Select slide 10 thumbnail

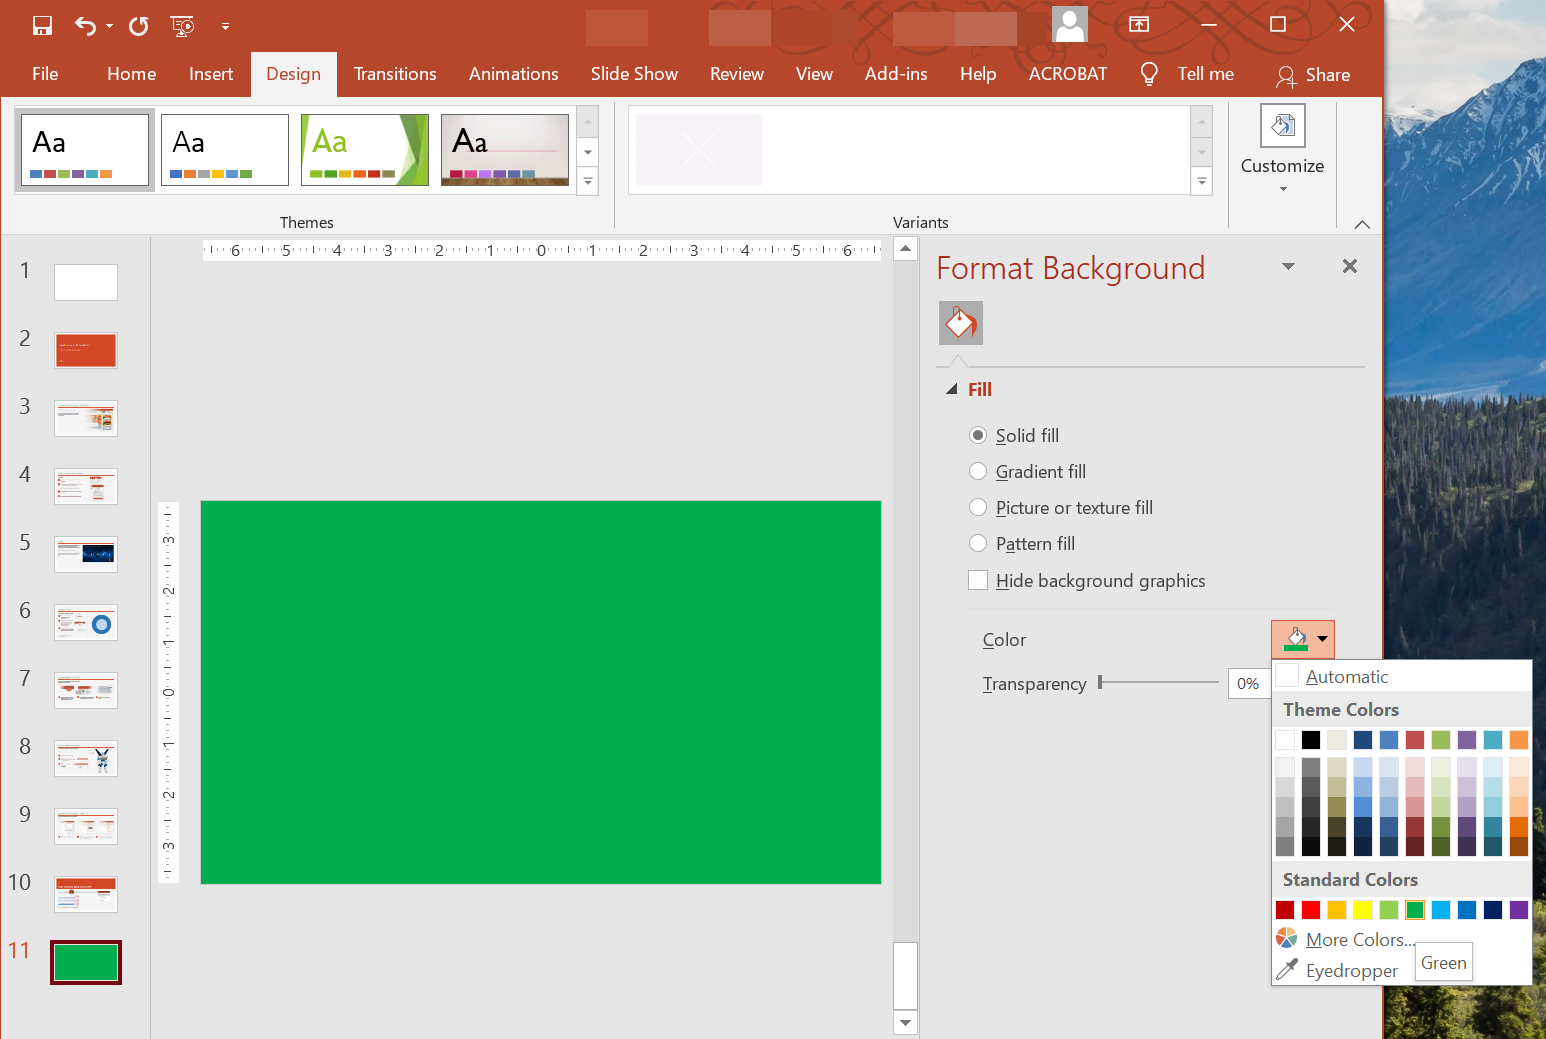(86, 894)
